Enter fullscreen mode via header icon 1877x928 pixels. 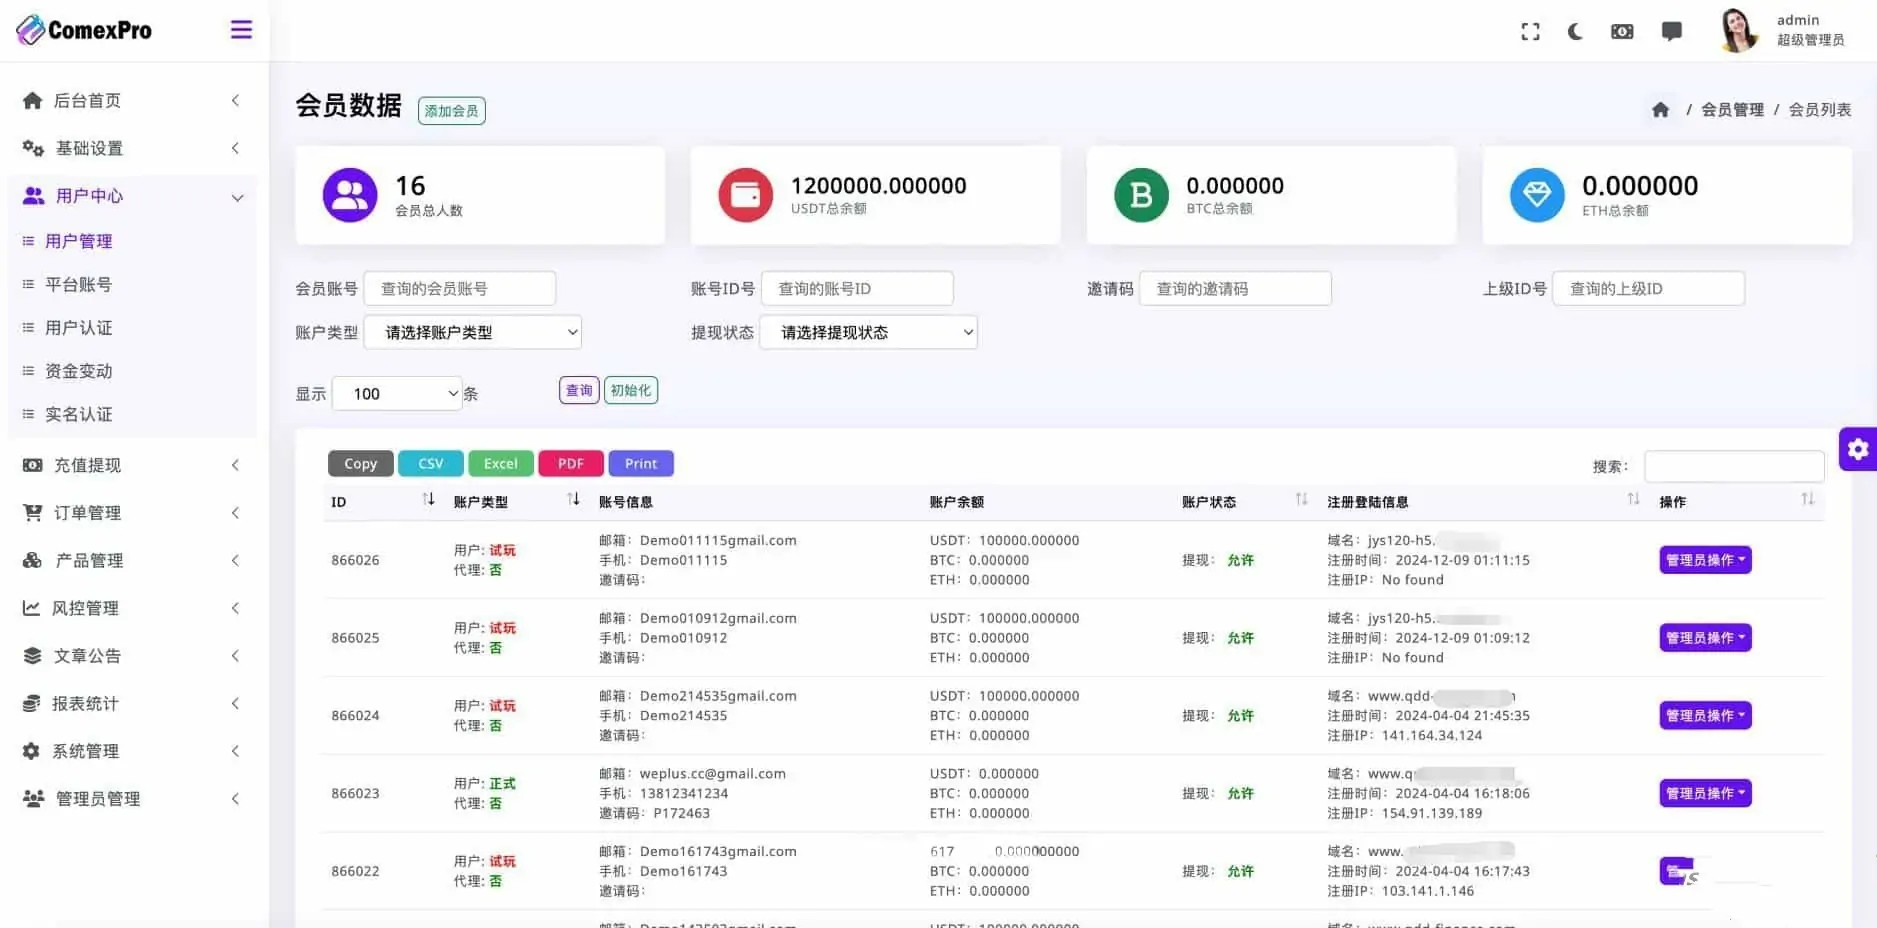click(1530, 32)
